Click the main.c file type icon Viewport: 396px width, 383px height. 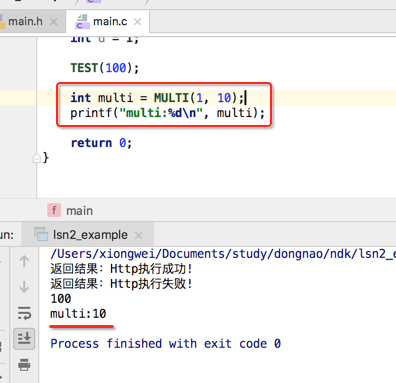coord(82,22)
